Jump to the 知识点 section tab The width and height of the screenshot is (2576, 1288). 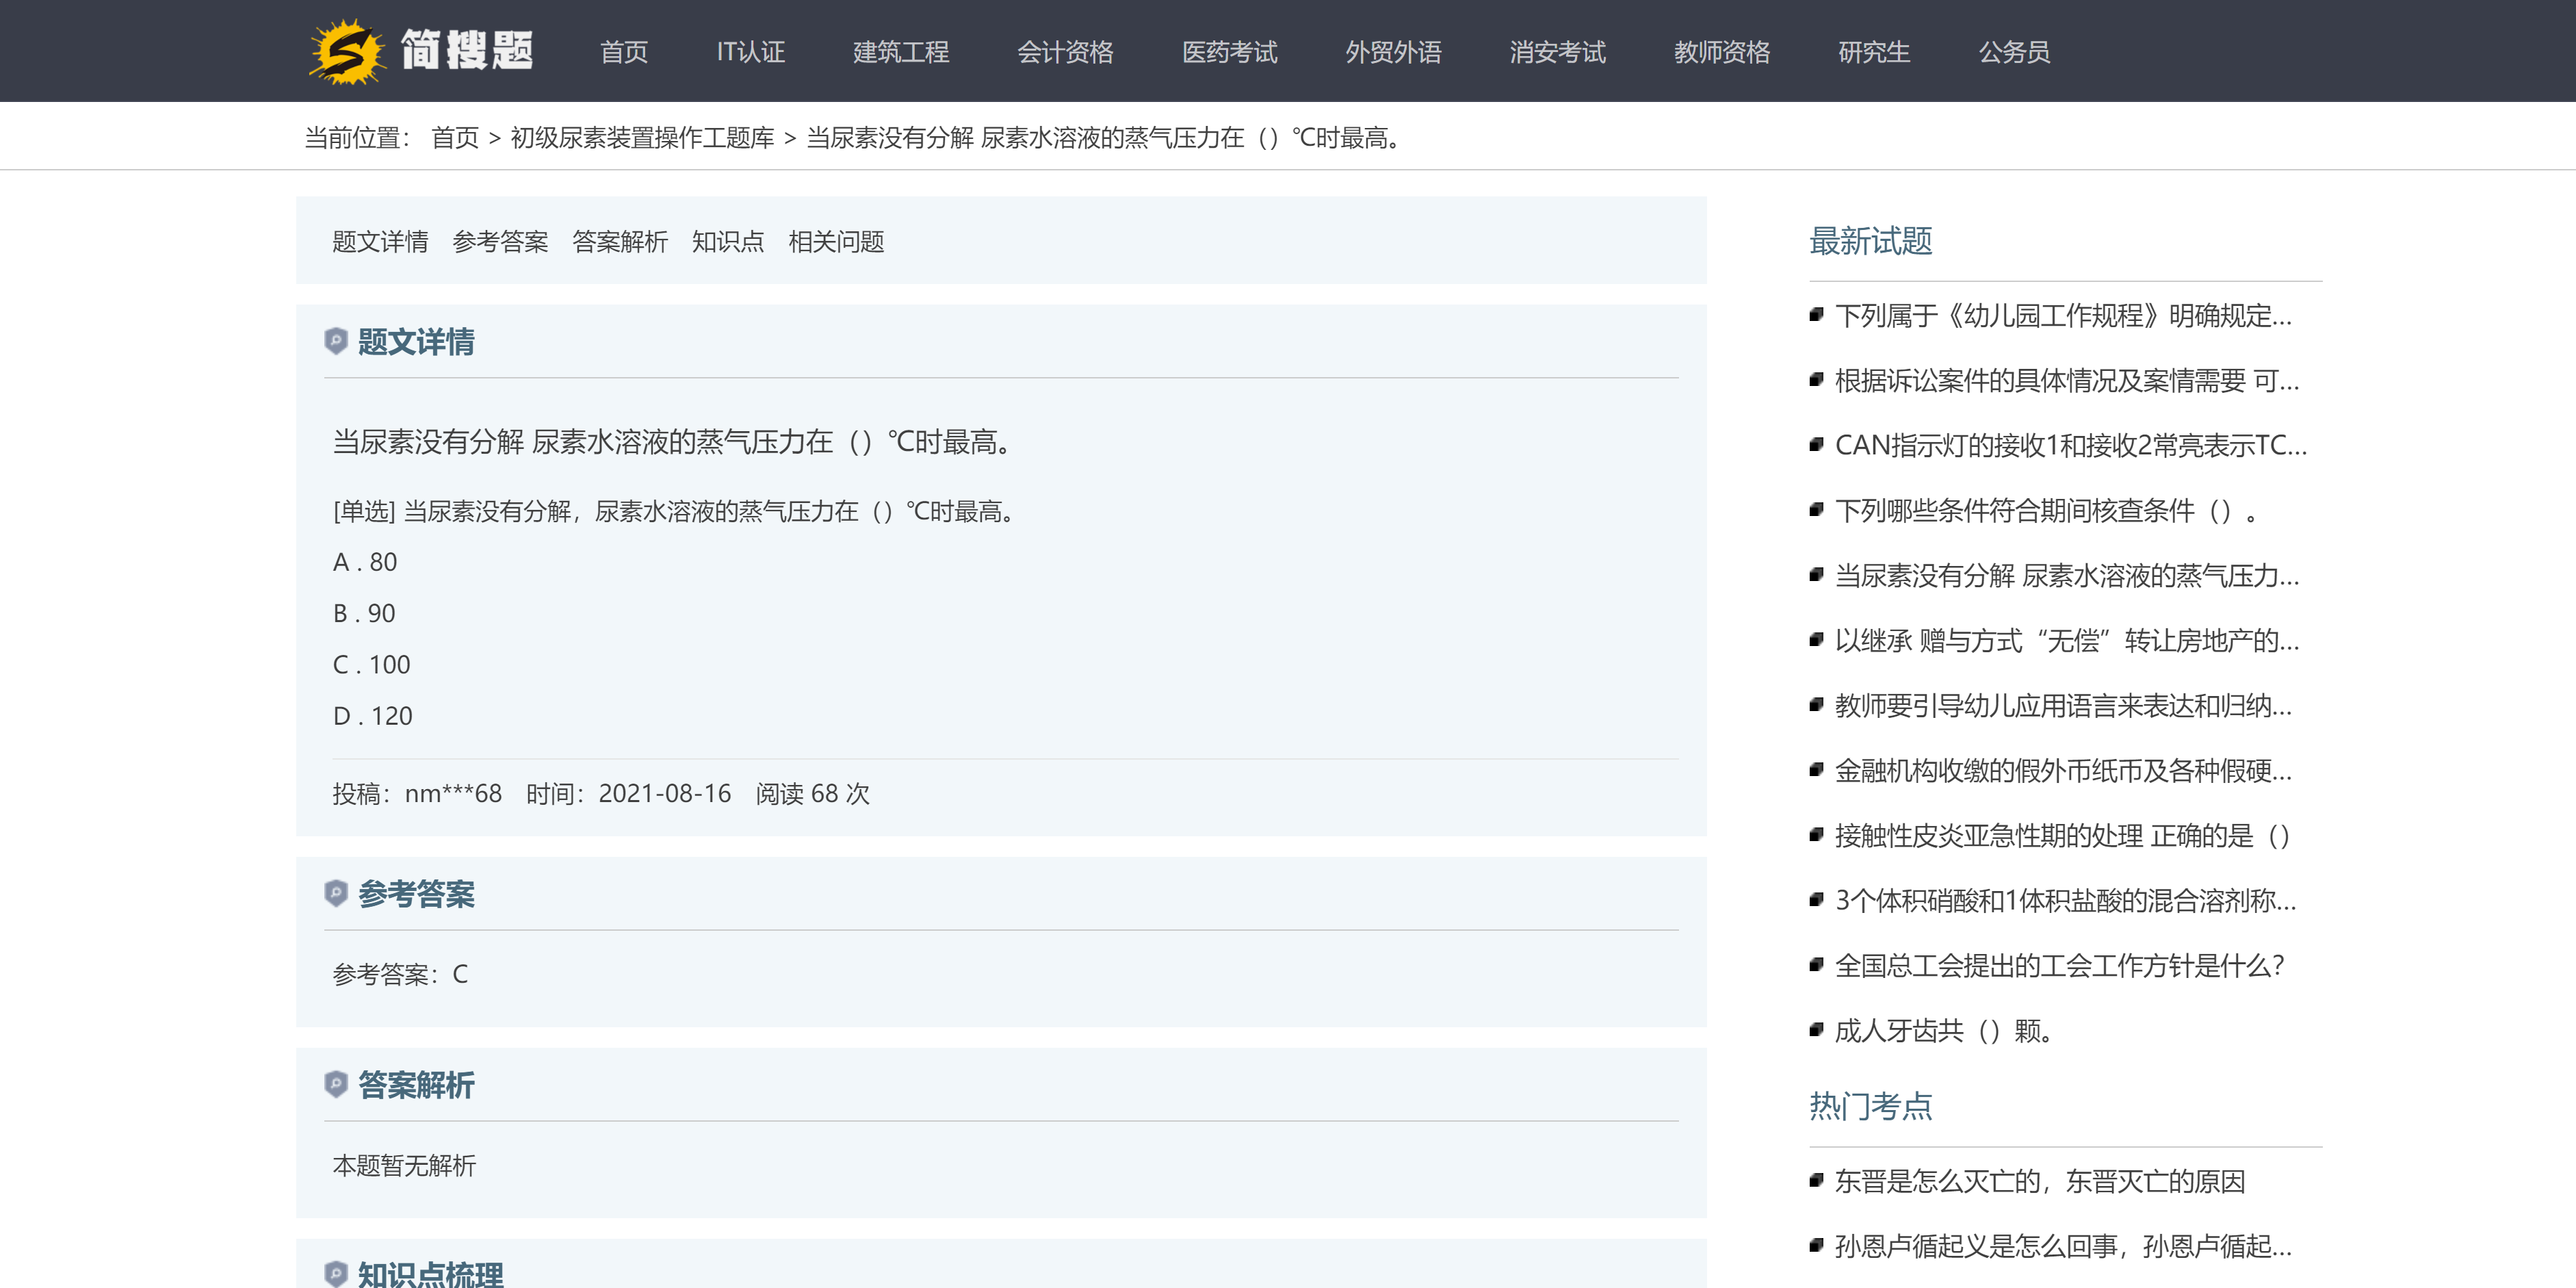click(727, 242)
